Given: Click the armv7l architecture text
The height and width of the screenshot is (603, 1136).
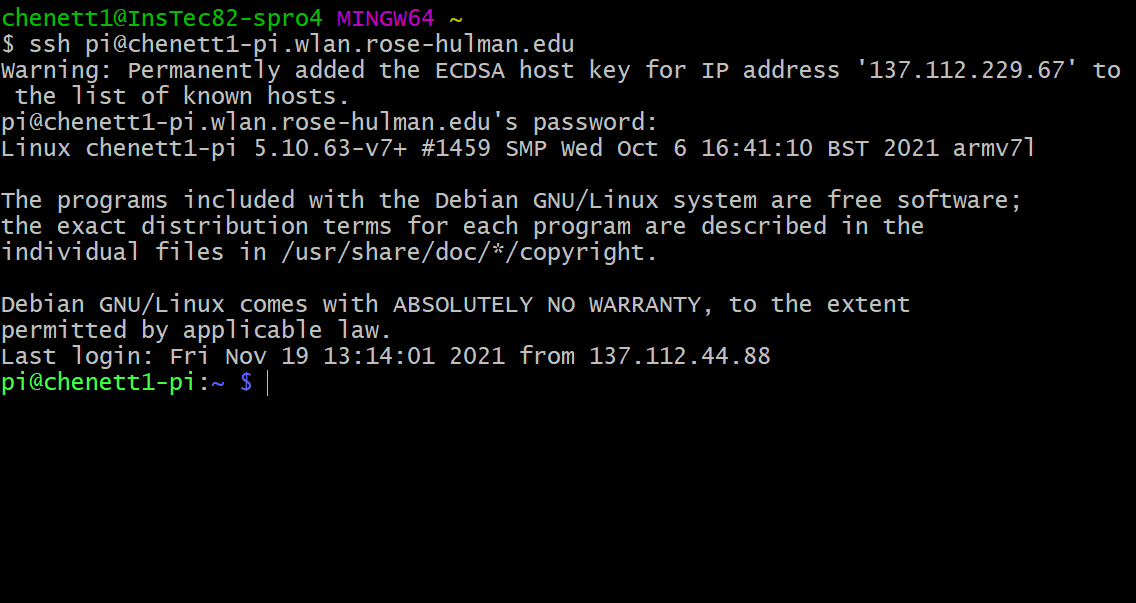Looking at the screenshot, I should pyautogui.click(x=994, y=149).
